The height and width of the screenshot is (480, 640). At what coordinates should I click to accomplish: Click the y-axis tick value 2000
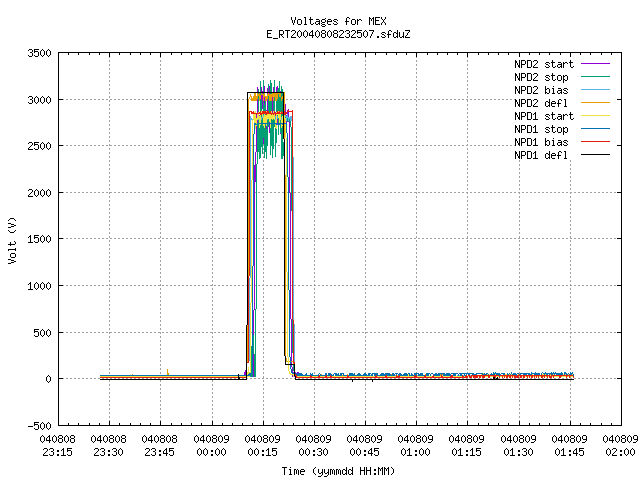tap(40, 193)
